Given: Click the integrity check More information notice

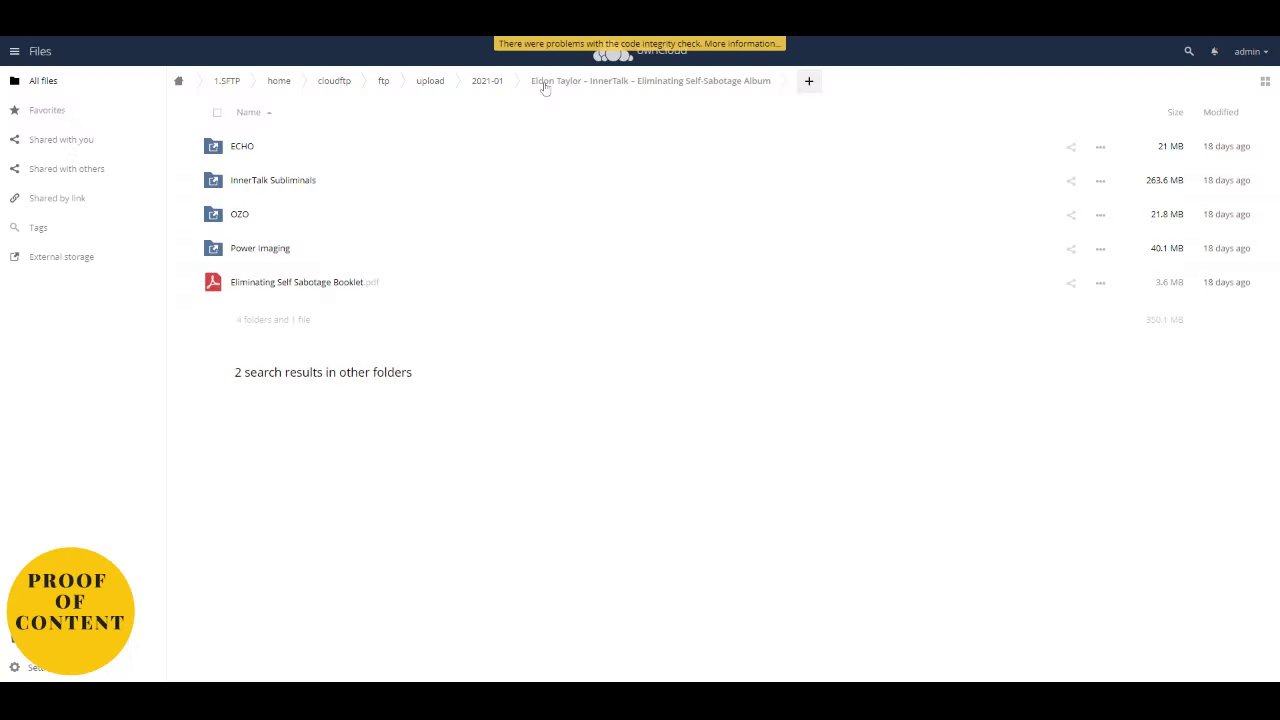Looking at the screenshot, I should click(x=640, y=44).
